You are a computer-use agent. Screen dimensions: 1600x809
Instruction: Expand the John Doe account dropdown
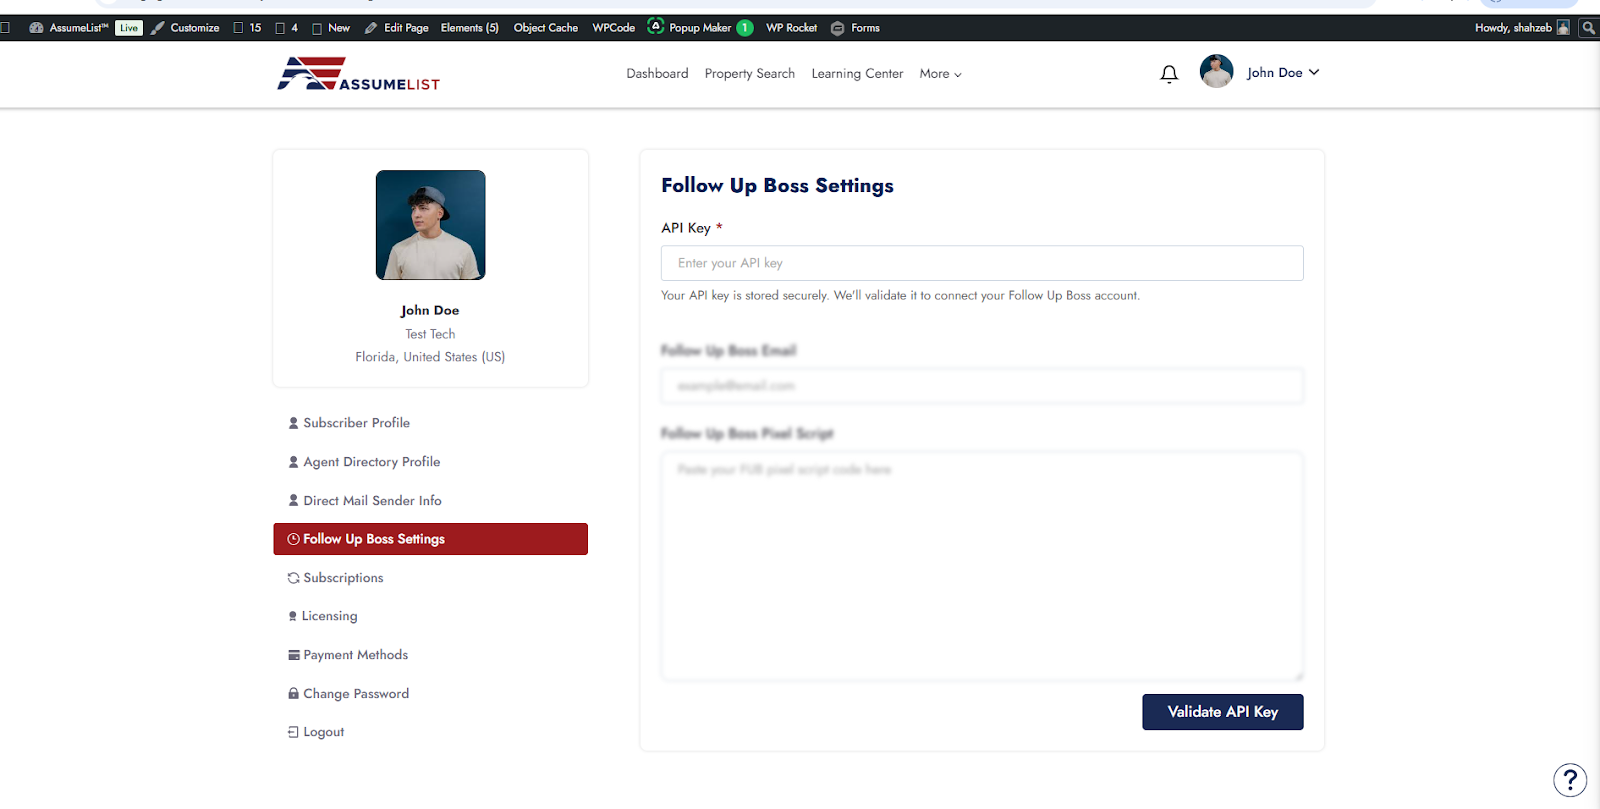(1283, 73)
